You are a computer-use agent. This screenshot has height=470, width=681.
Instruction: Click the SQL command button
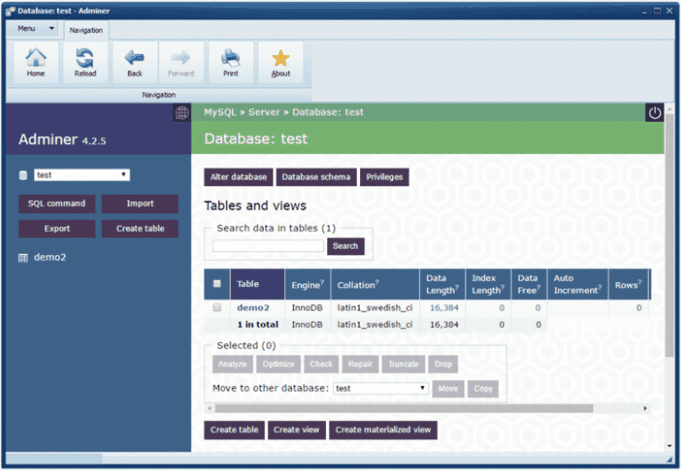(x=57, y=204)
